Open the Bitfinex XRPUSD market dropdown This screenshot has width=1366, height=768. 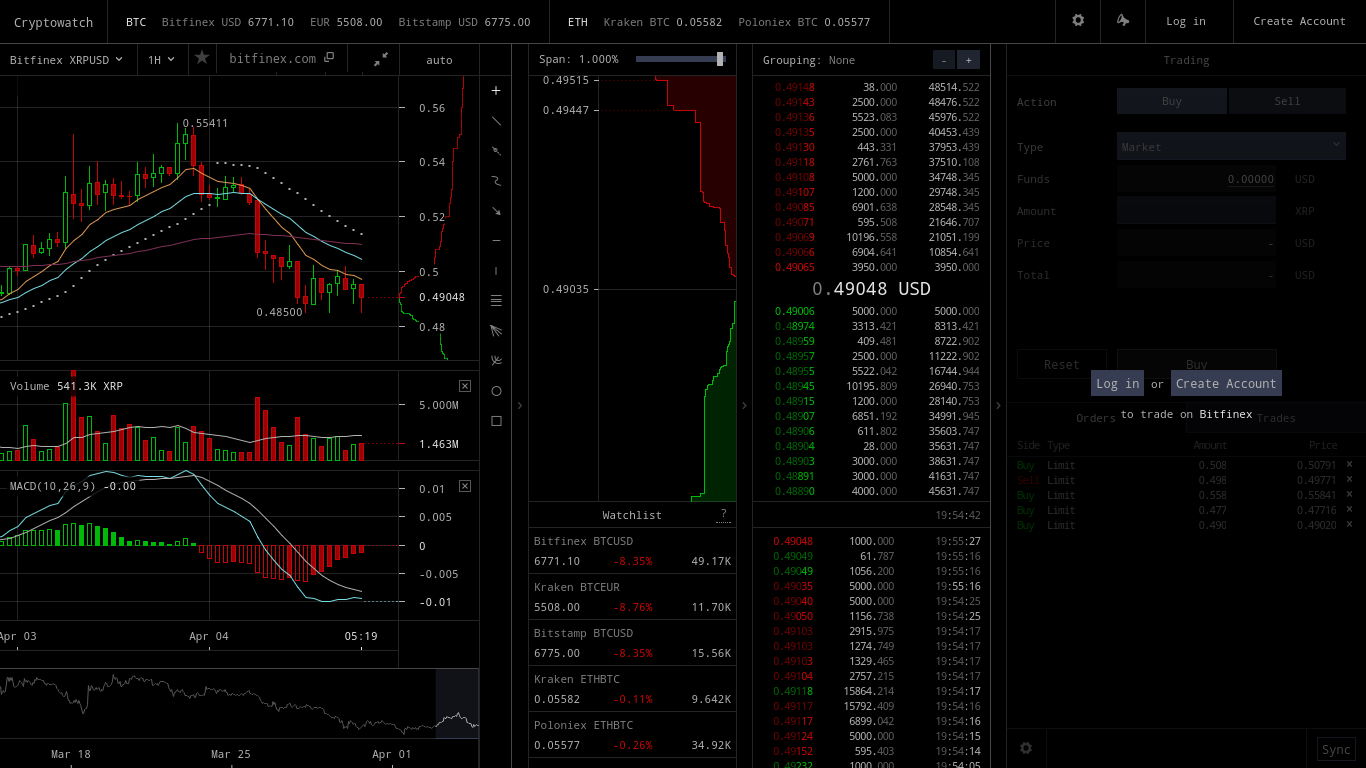click(67, 60)
